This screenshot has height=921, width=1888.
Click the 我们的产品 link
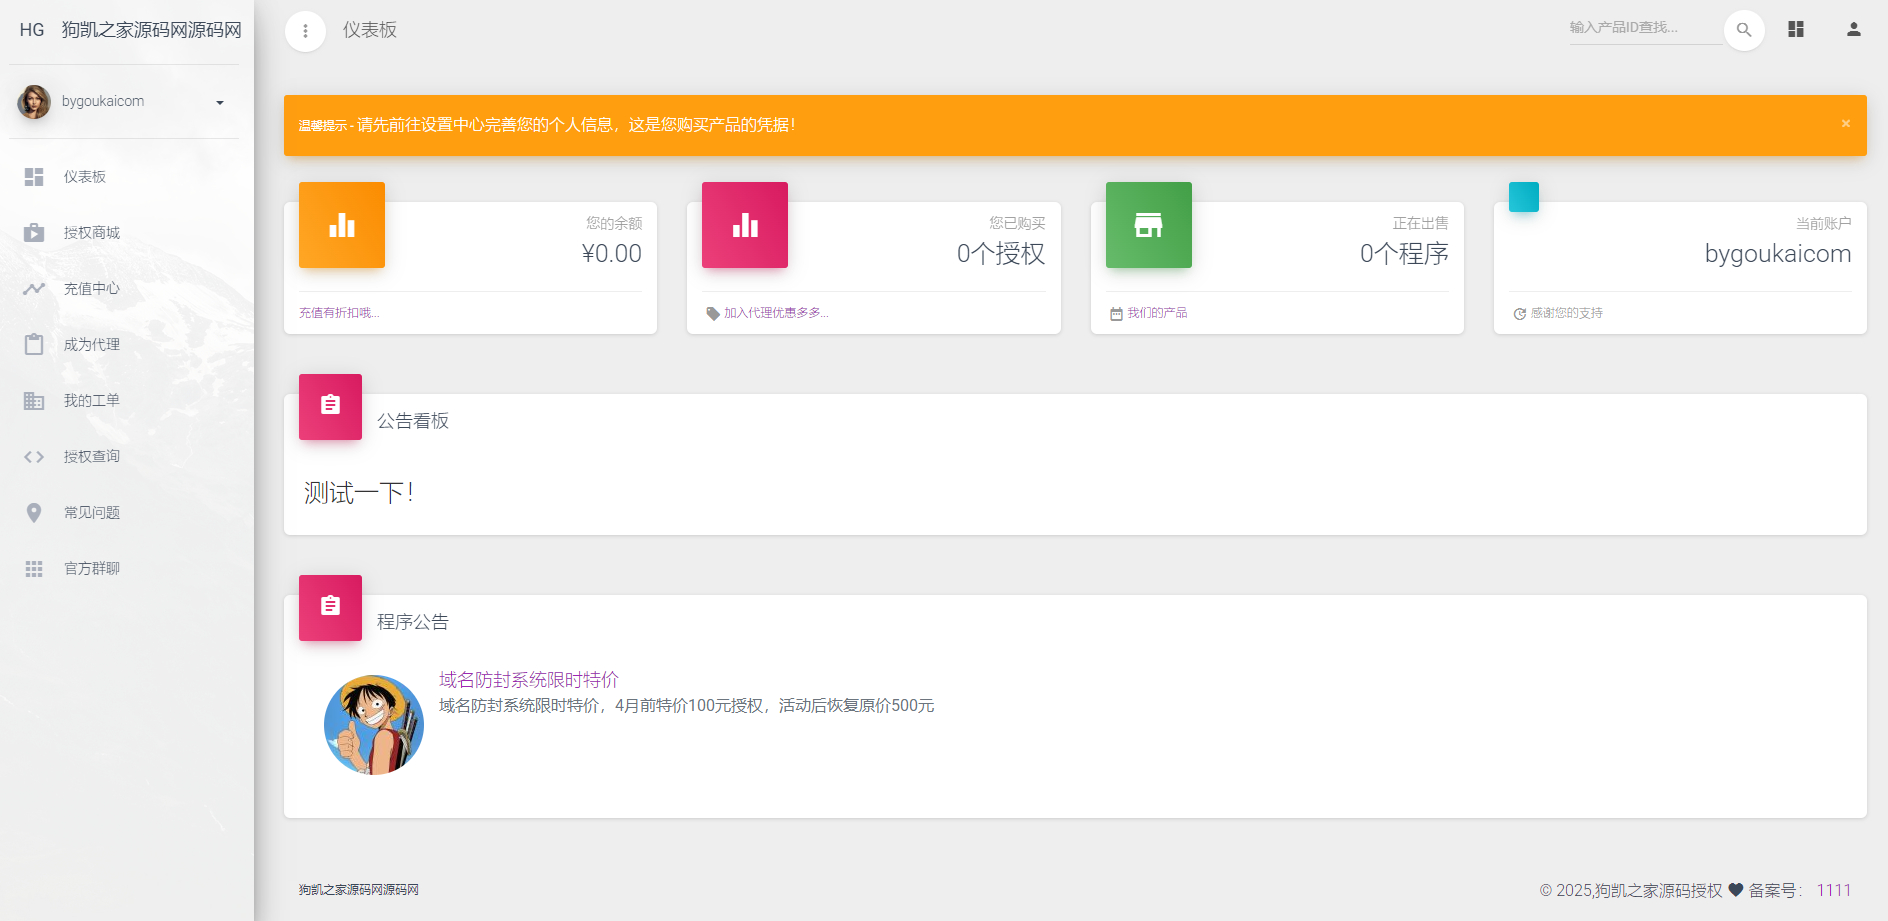pyautogui.click(x=1157, y=313)
